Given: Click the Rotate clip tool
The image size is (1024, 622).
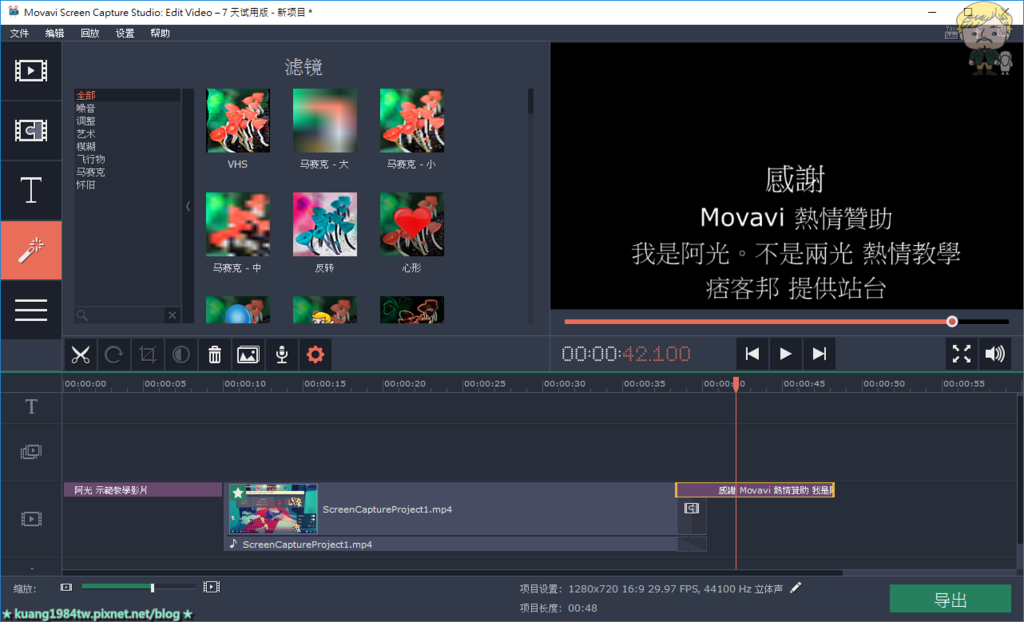Looking at the screenshot, I should coord(114,355).
